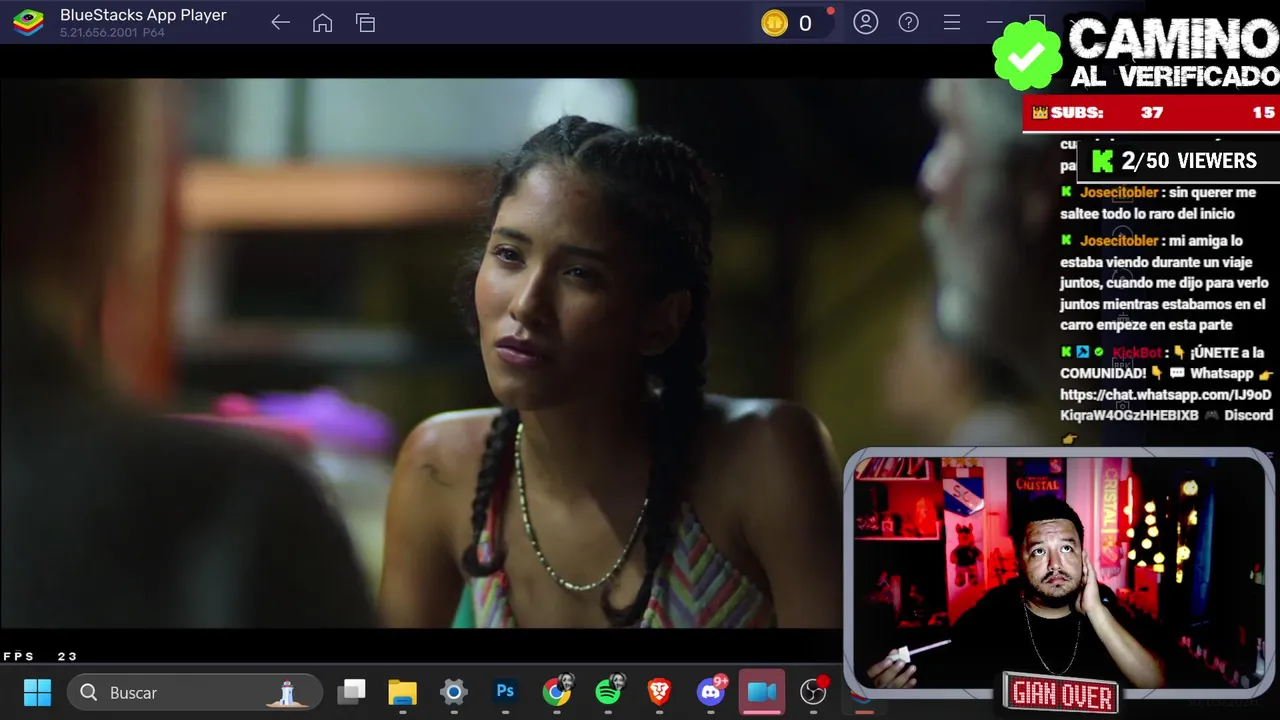Viewport: 1280px width, 720px height.
Task: Open the BlueStacks hamburger menu
Action: (x=952, y=22)
